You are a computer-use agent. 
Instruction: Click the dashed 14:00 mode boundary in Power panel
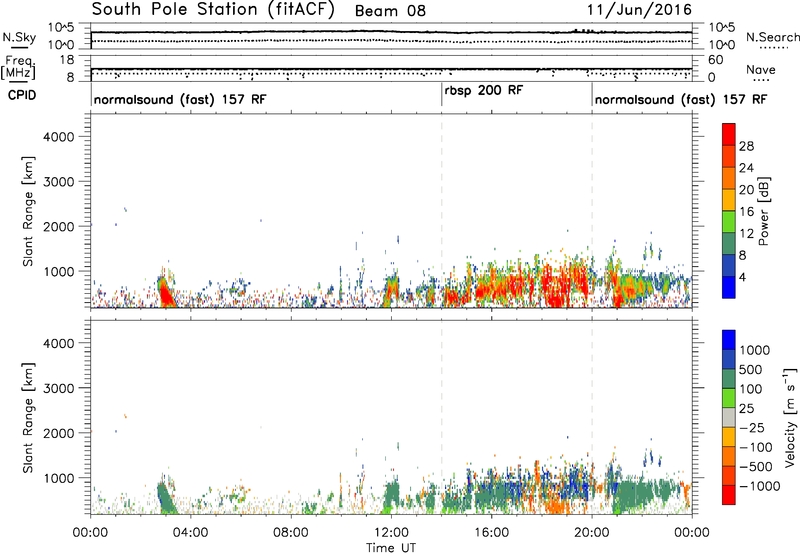click(442, 211)
